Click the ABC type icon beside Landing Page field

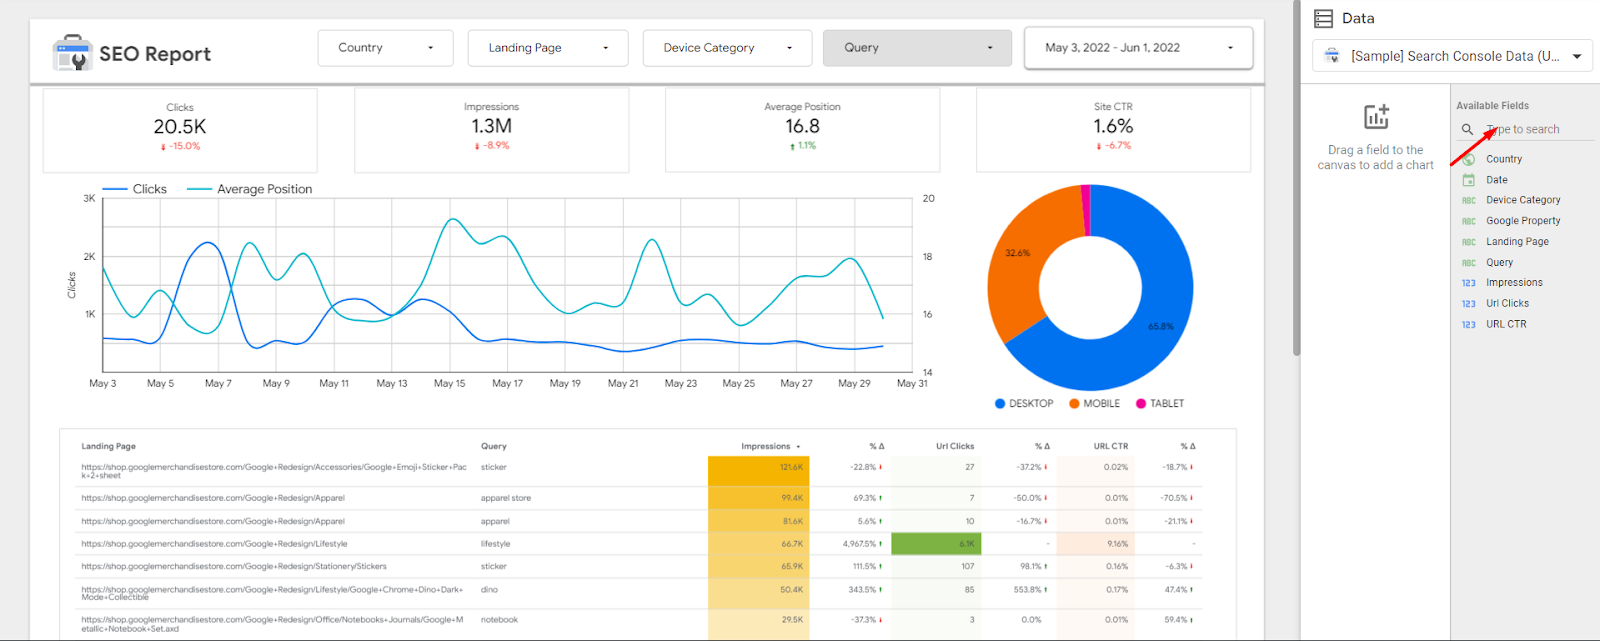coord(1468,242)
